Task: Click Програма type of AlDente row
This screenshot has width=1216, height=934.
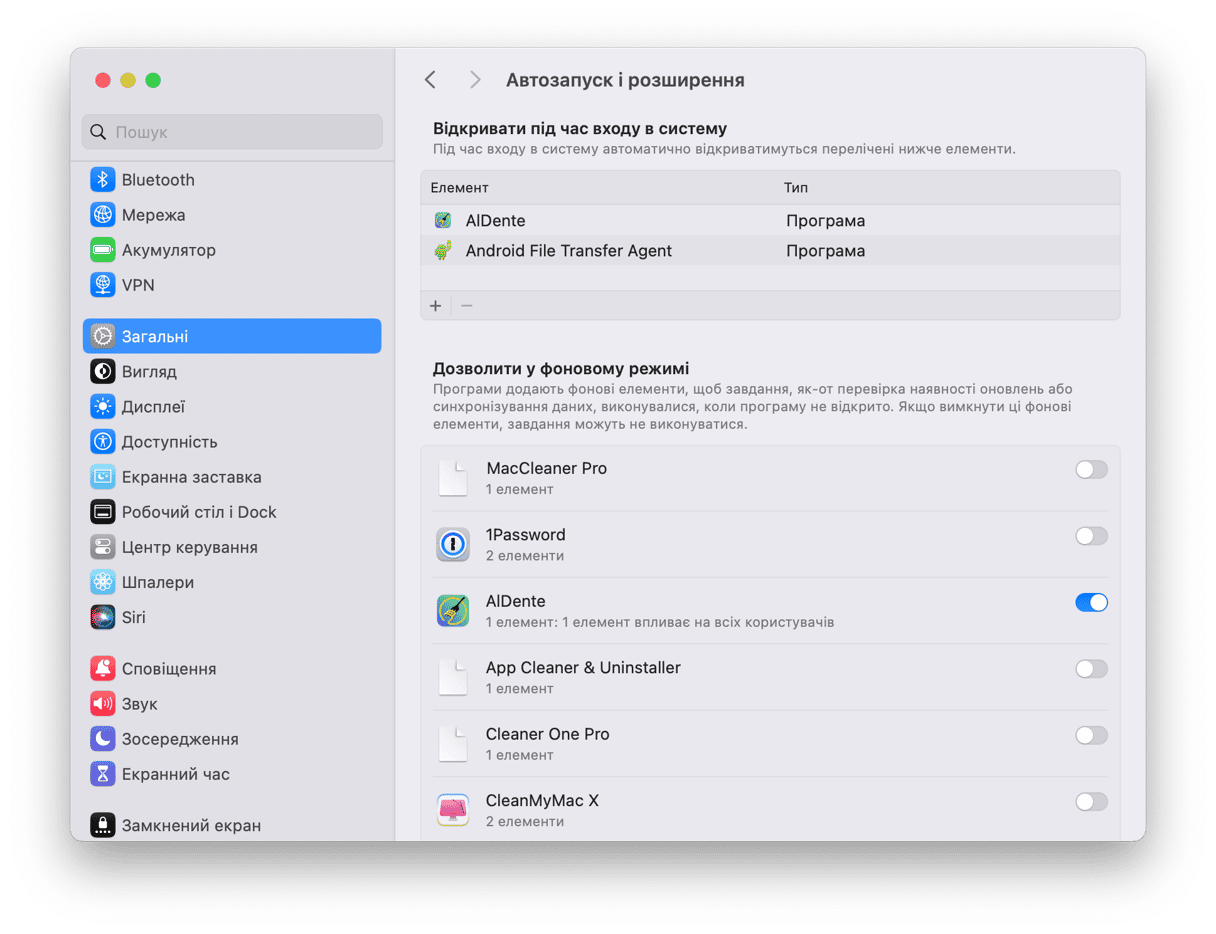Action: (x=825, y=221)
